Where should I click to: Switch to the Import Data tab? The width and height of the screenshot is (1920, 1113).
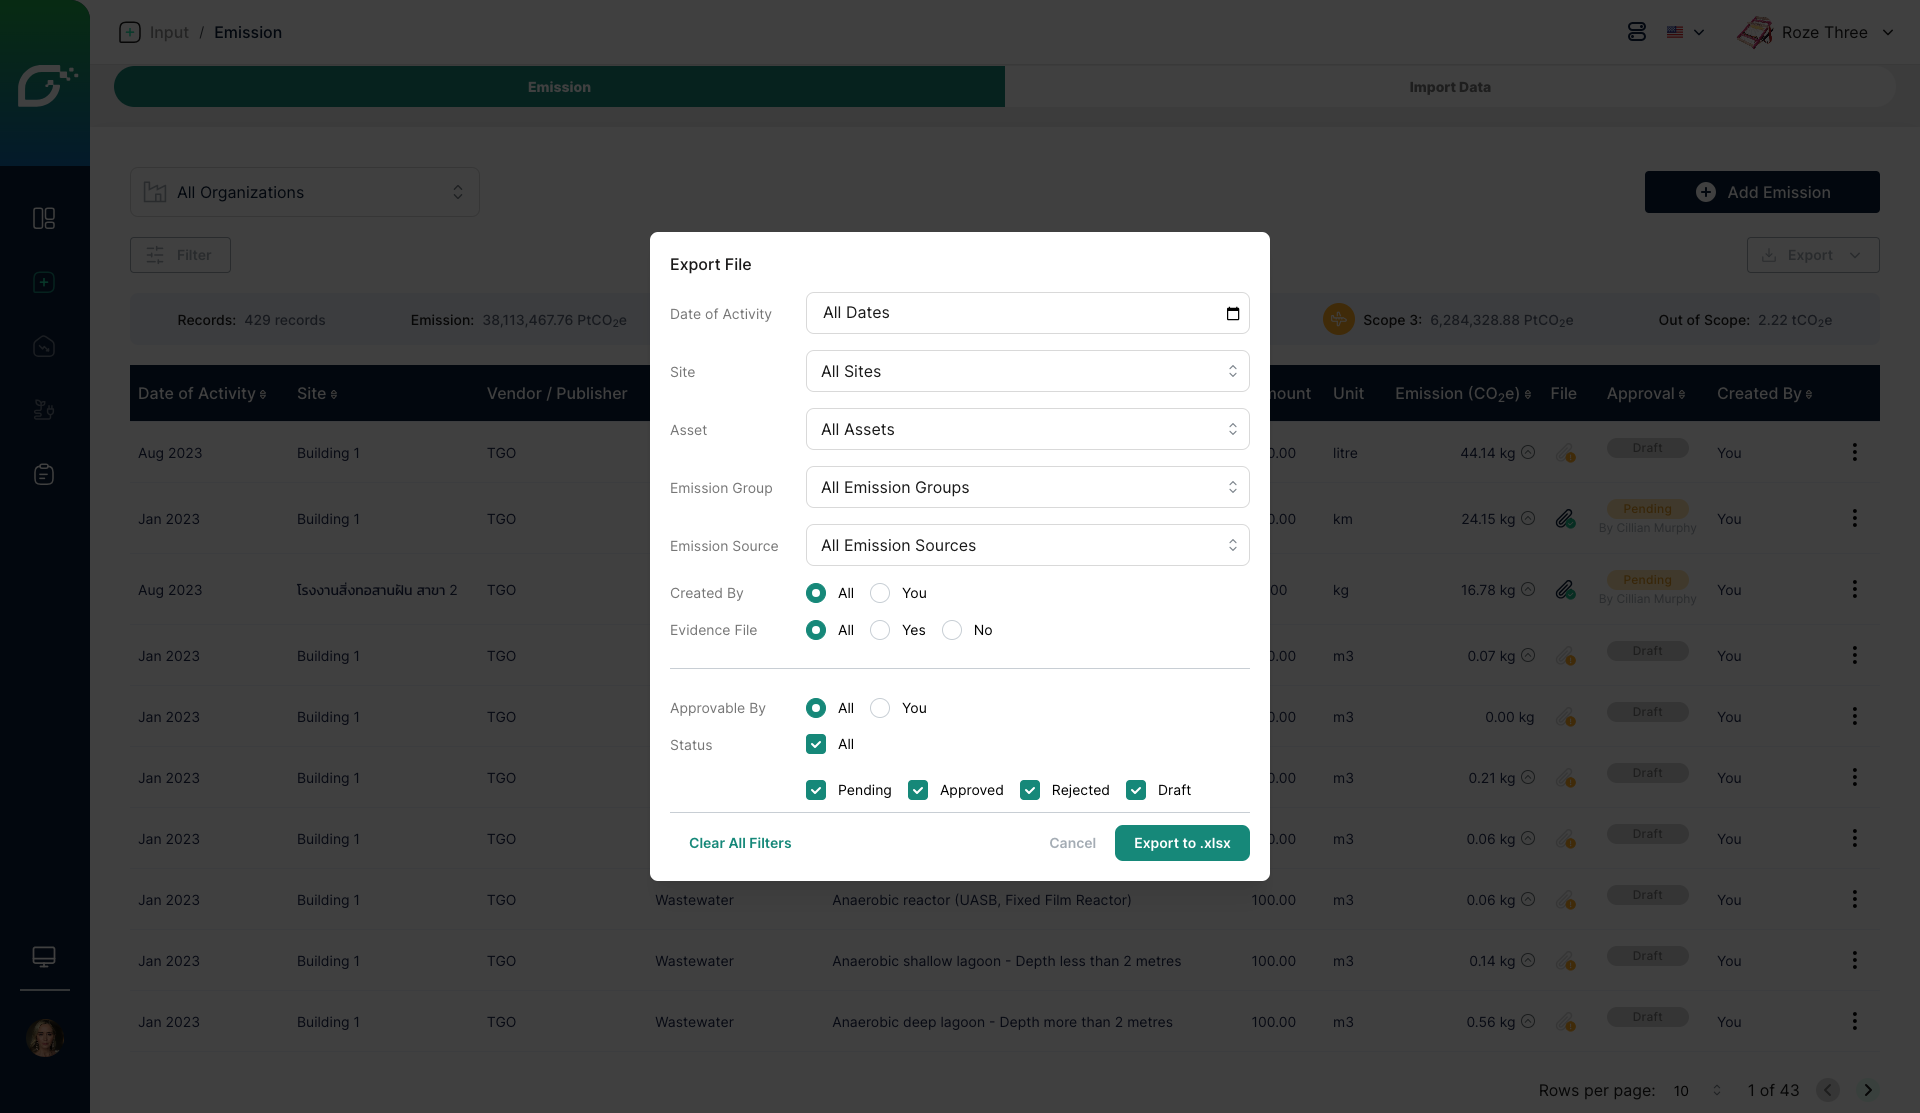[1449, 87]
